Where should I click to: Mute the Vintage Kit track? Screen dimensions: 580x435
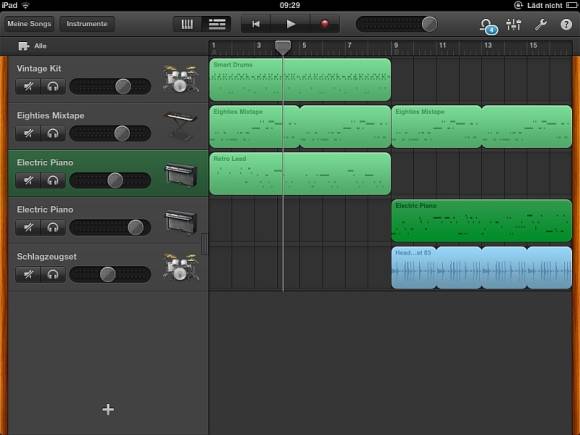(28, 87)
